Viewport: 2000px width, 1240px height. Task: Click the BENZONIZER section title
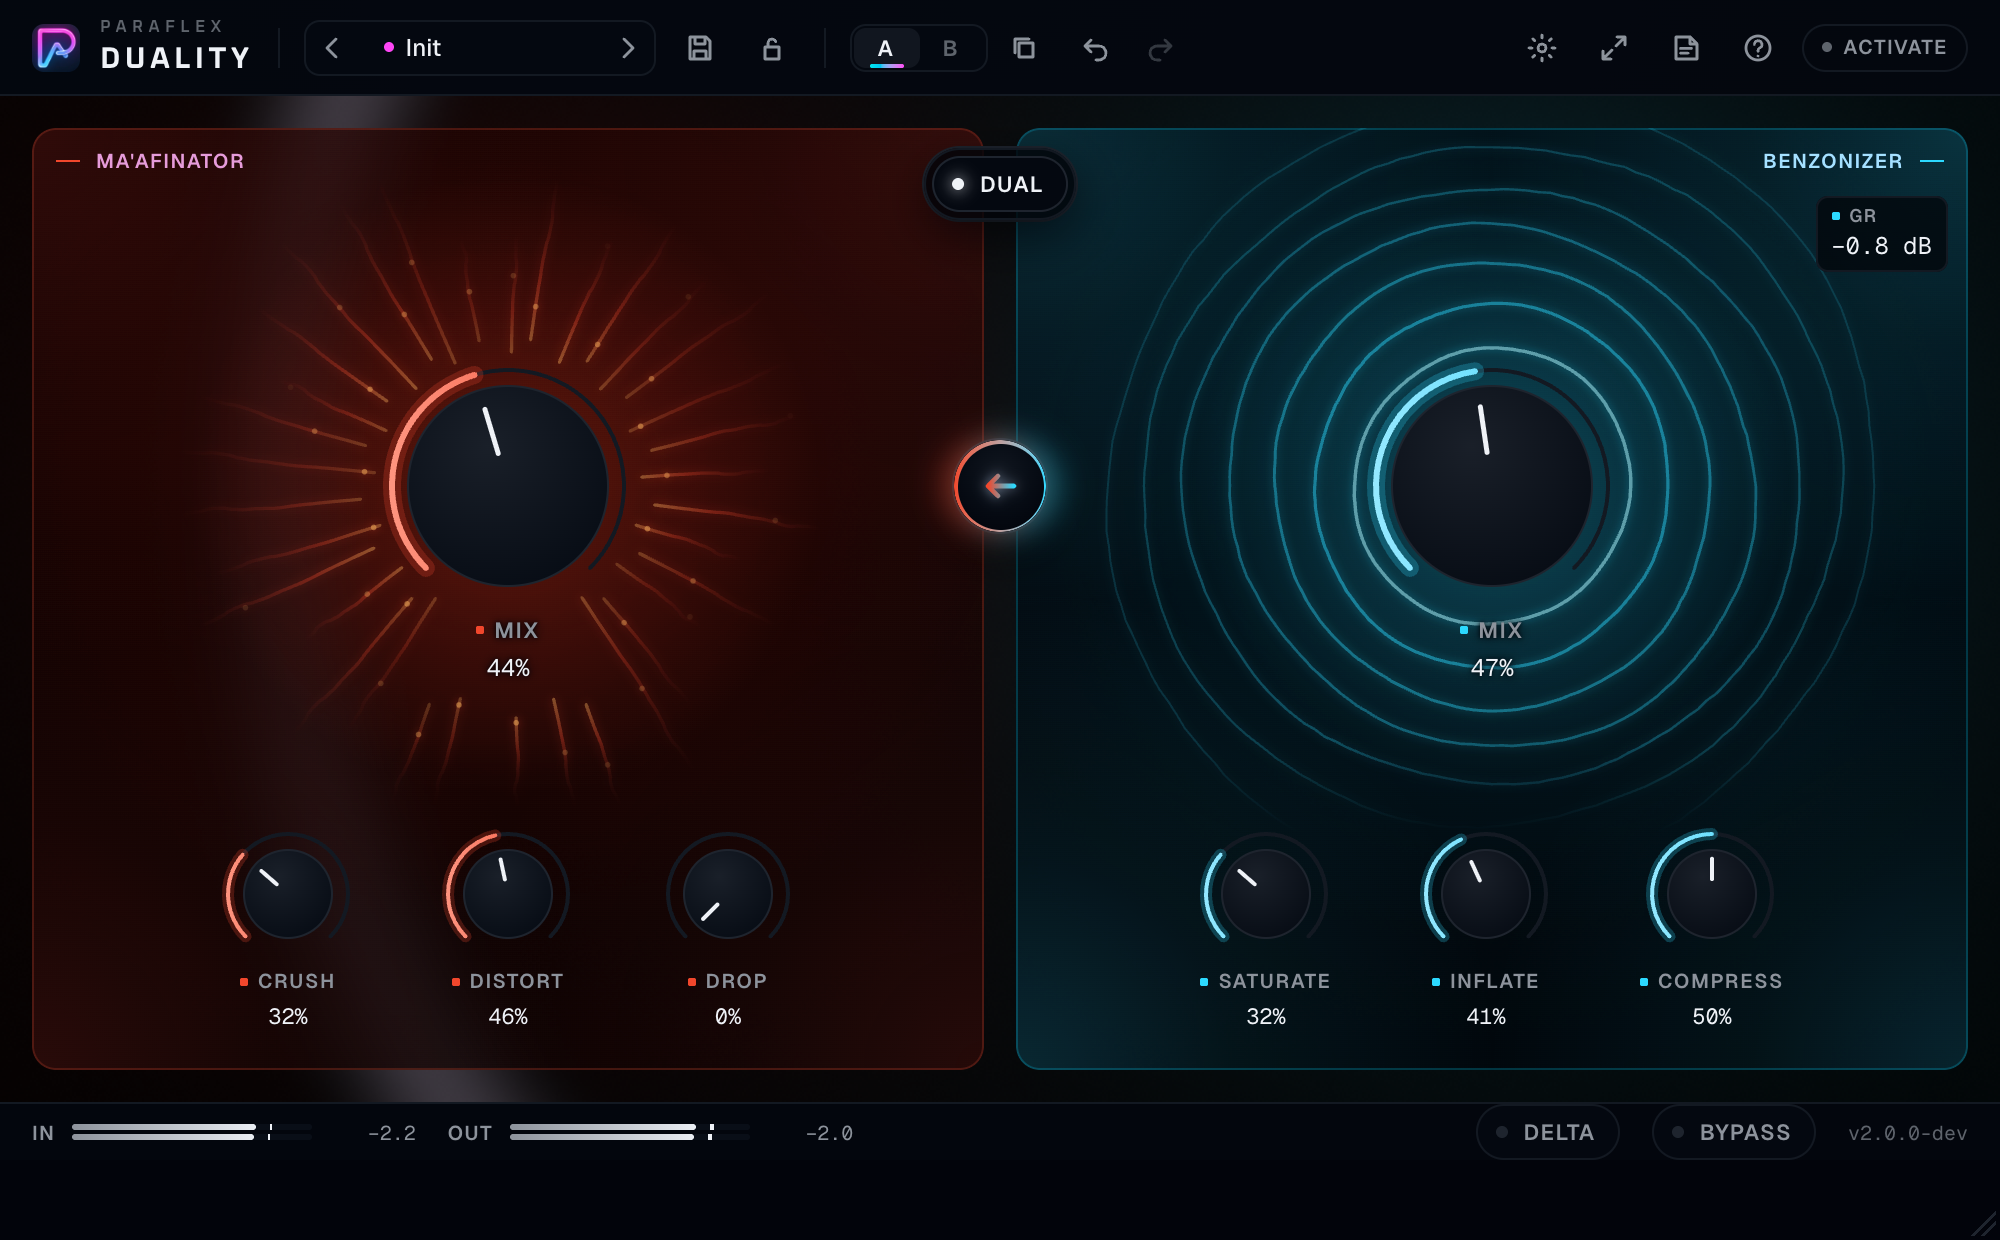(x=1832, y=161)
